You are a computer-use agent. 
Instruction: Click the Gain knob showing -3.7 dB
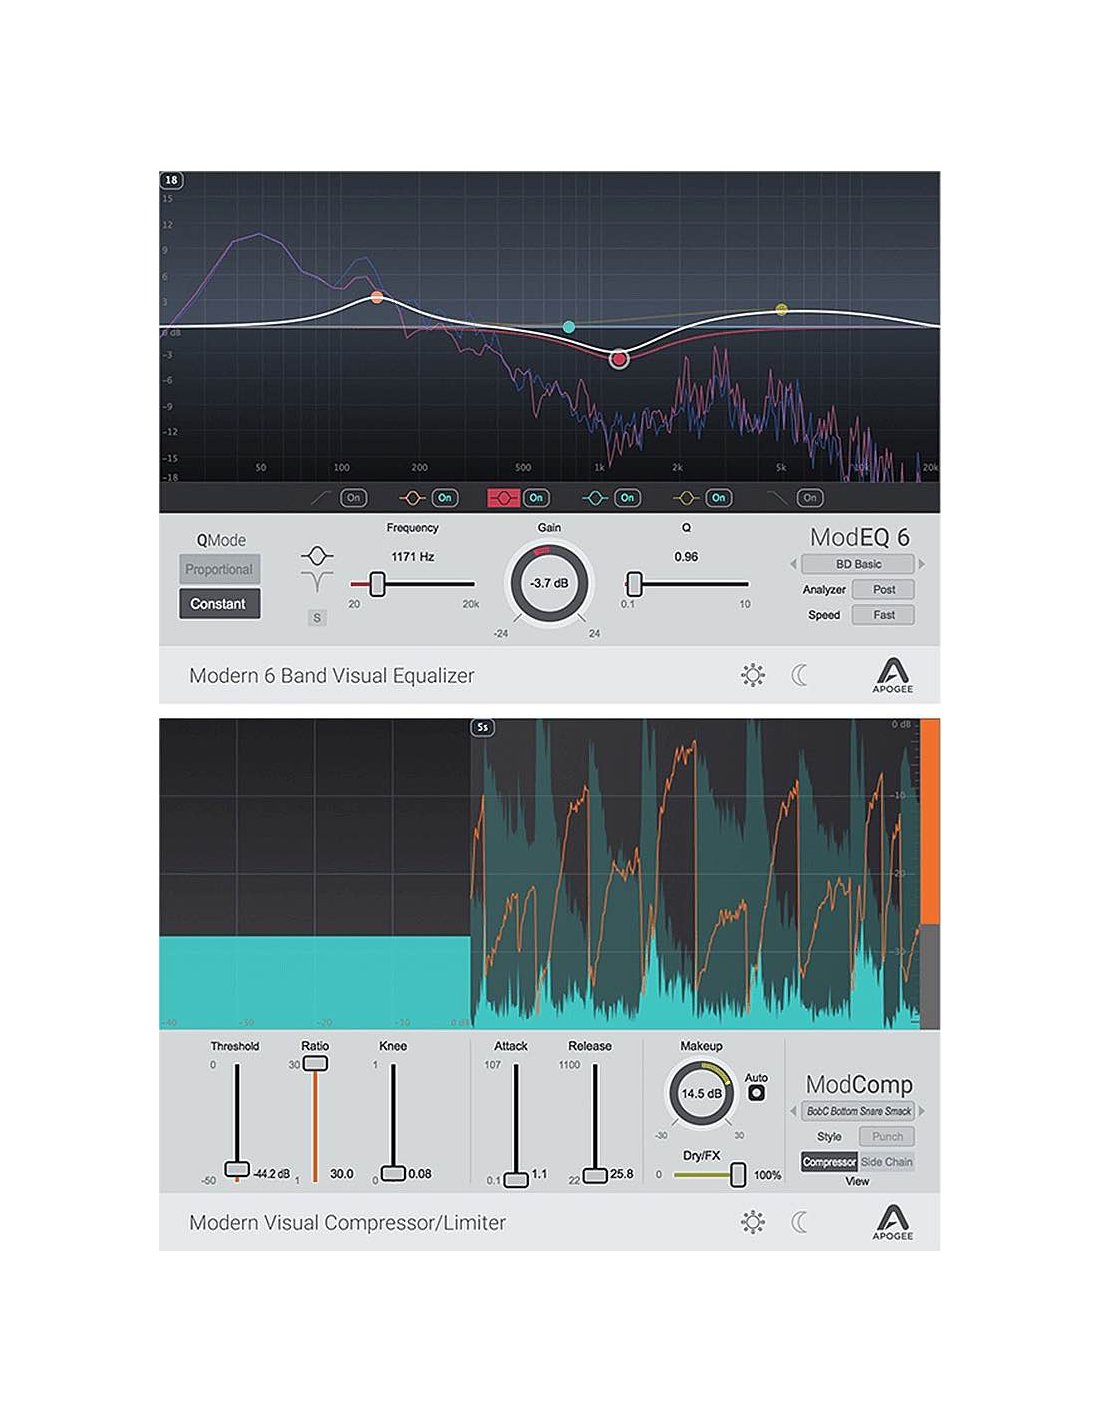click(x=549, y=583)
